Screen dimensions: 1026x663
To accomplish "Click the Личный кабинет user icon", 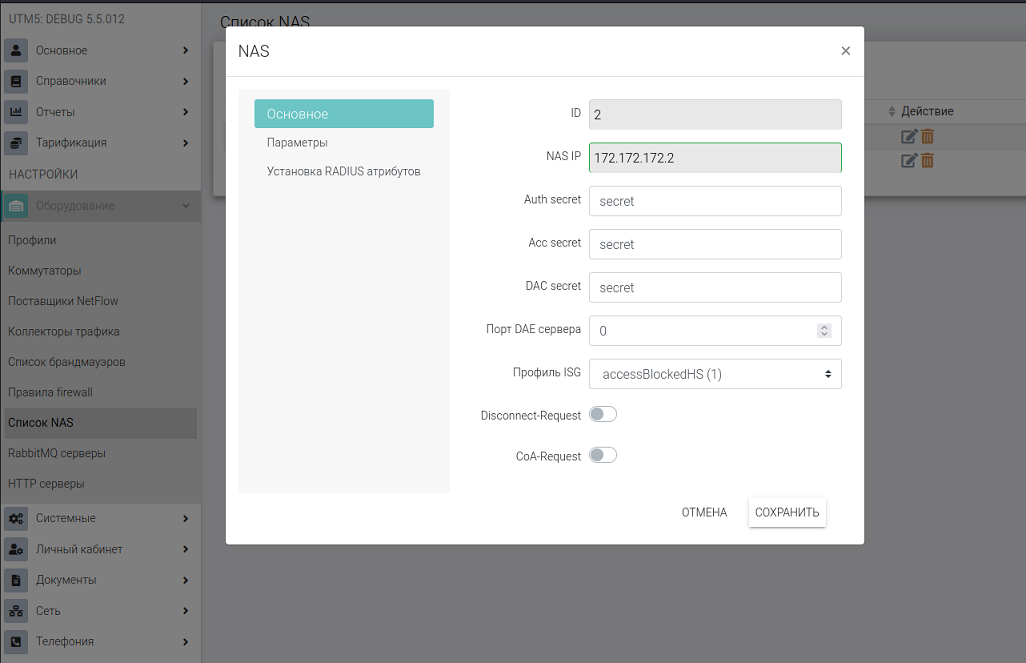I will [16, 549].
